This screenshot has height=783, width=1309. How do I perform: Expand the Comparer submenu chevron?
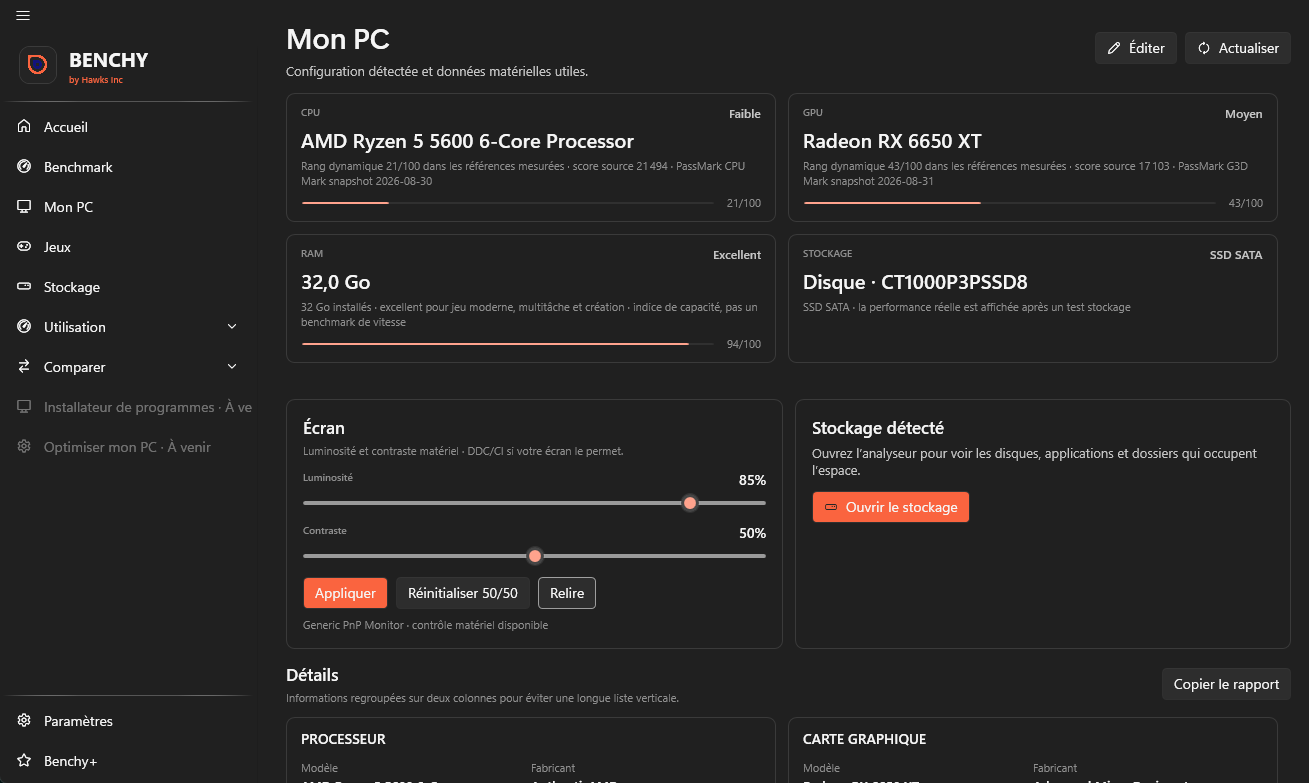pos(232,367)
